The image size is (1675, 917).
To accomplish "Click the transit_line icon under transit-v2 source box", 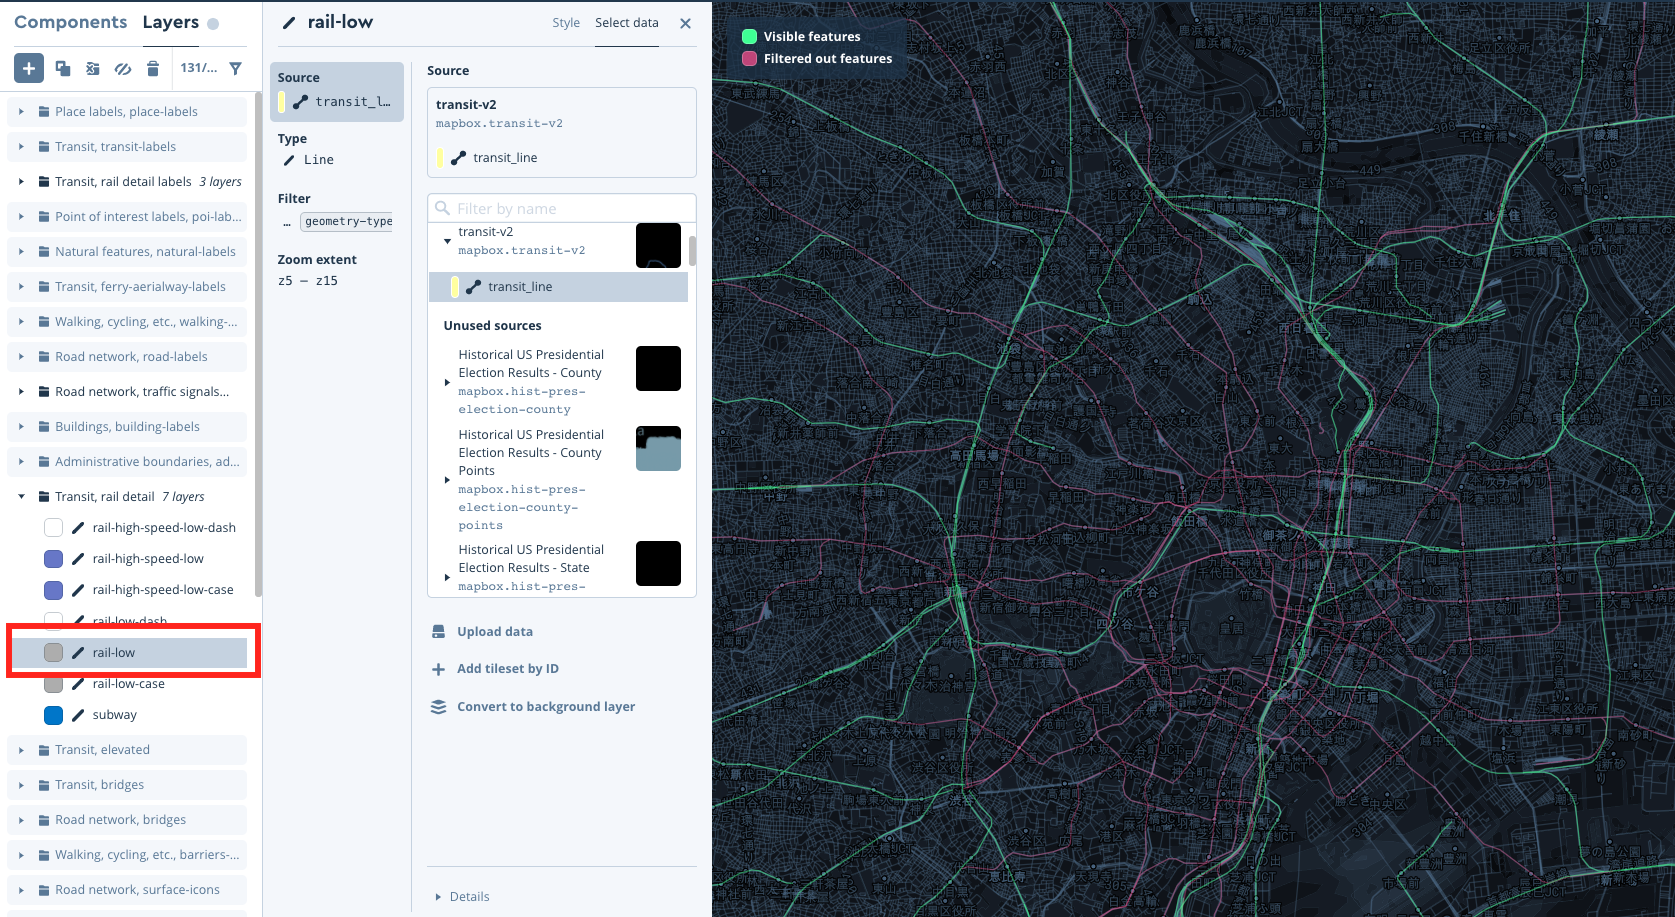I will point(458,158).
